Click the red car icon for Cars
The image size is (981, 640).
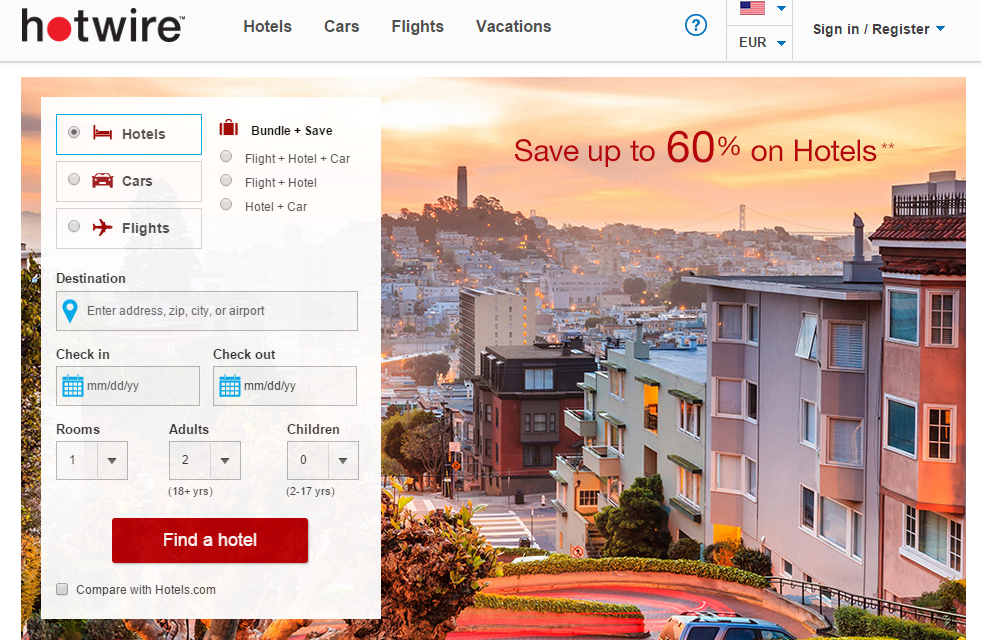click(x=103, y=181)
